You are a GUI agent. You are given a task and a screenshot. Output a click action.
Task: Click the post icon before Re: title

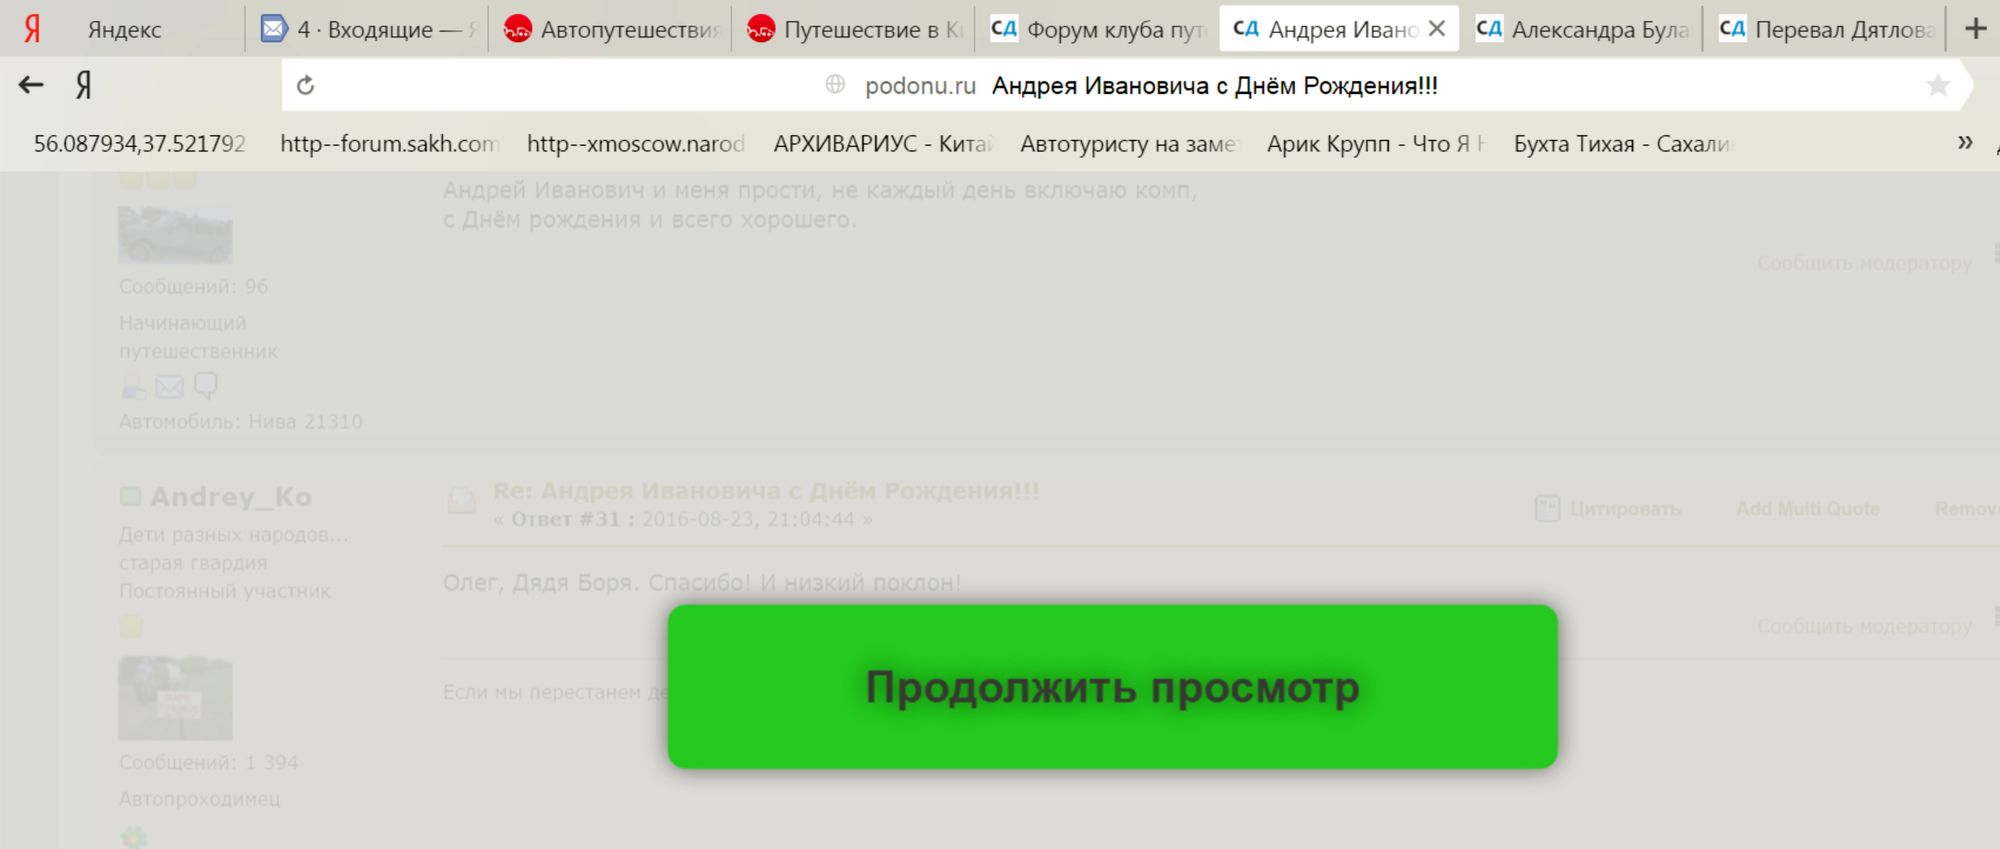coord(461,500)
